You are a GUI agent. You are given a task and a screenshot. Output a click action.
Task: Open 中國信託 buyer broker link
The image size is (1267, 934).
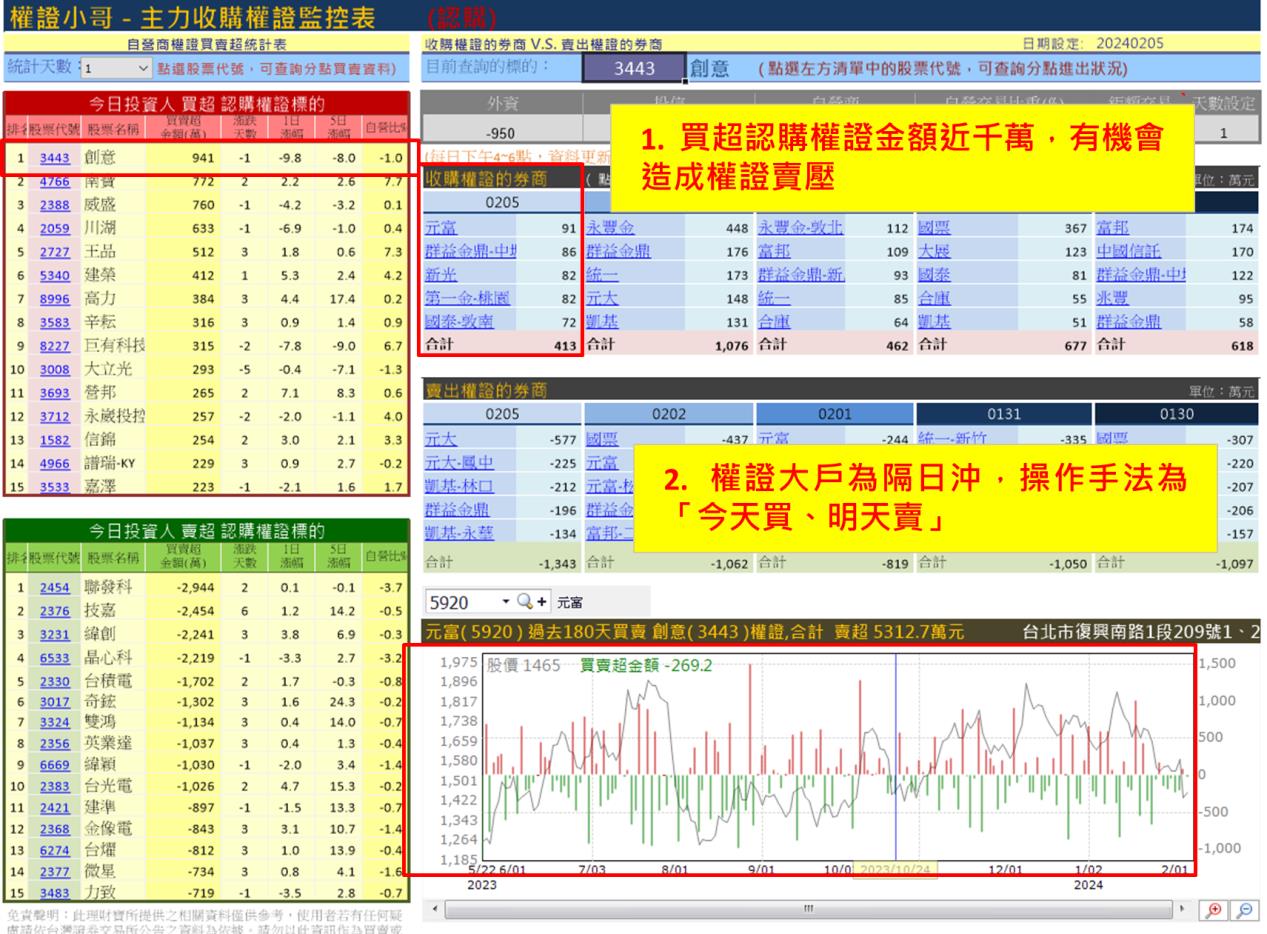pyautogui.click(x=1130, y=251)
